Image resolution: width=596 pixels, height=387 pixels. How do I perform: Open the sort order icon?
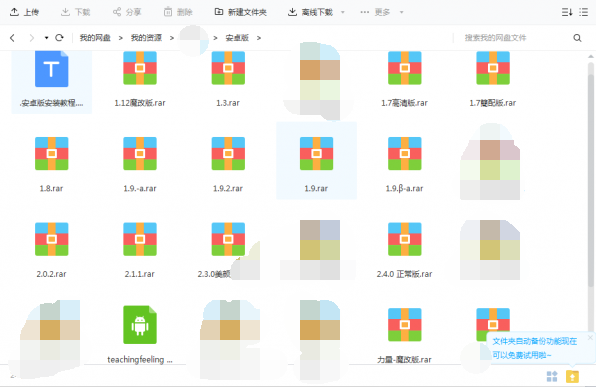(567, 12)
